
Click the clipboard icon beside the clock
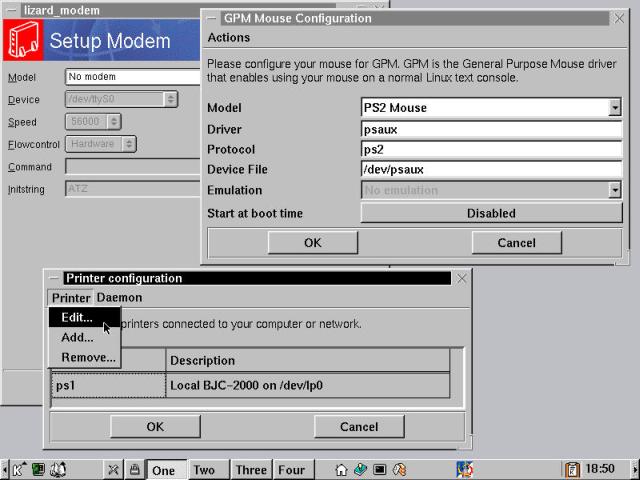573,469
